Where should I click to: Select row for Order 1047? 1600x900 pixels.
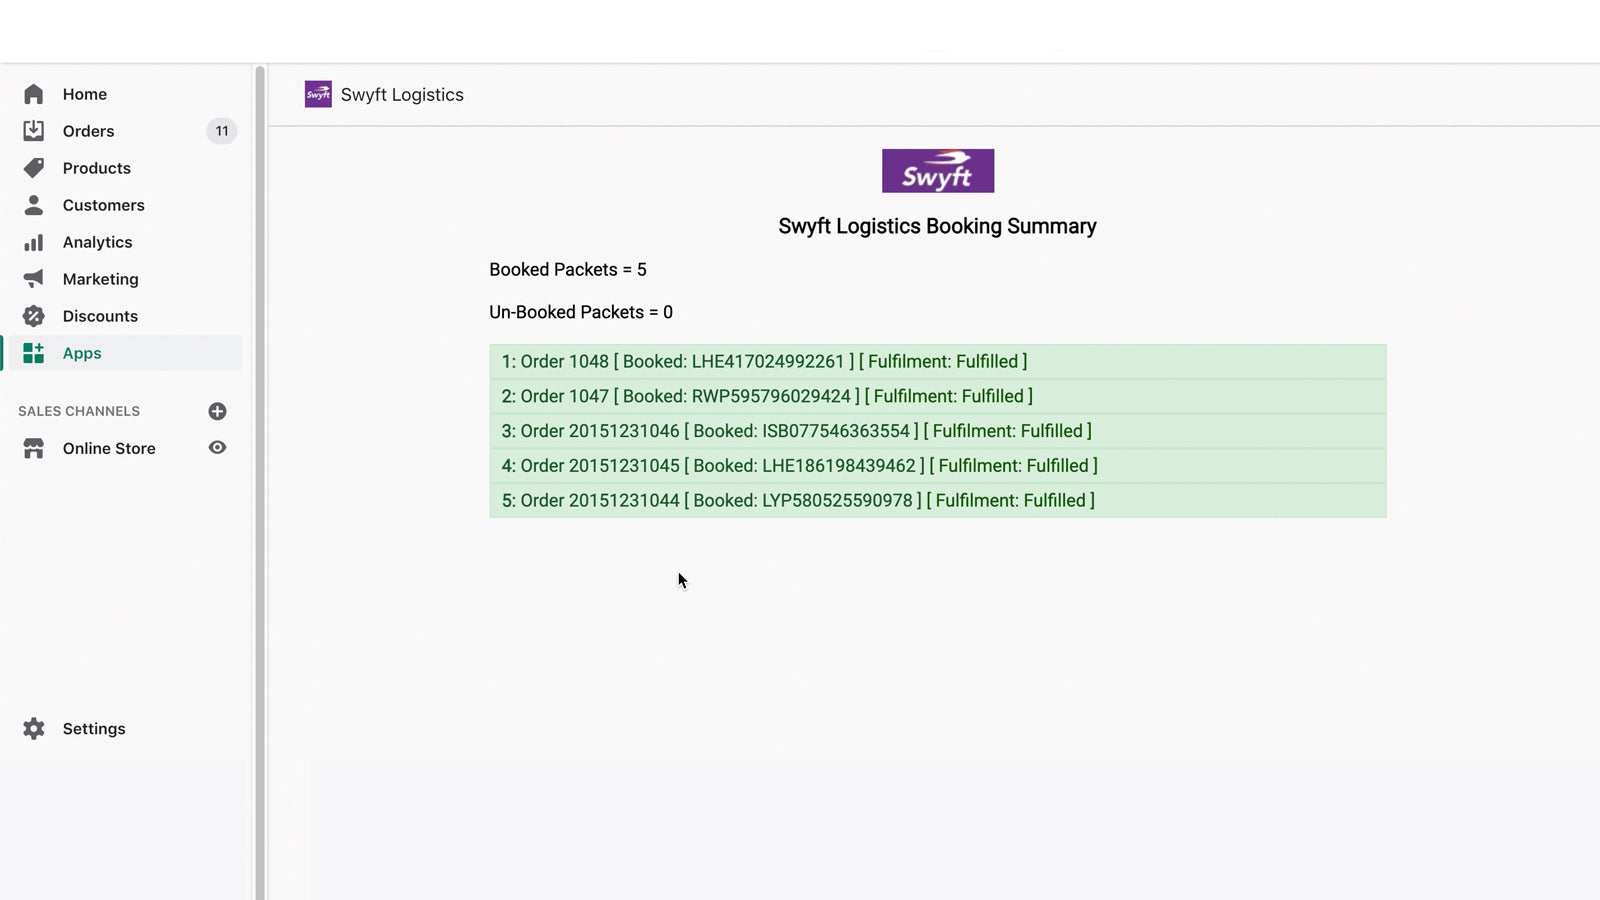(x=938, y=396)
